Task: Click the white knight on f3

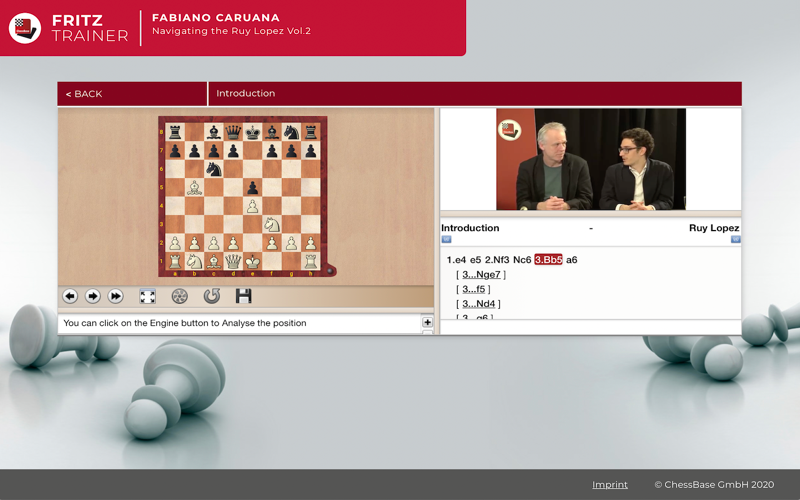Action: [x=272, y=224]
